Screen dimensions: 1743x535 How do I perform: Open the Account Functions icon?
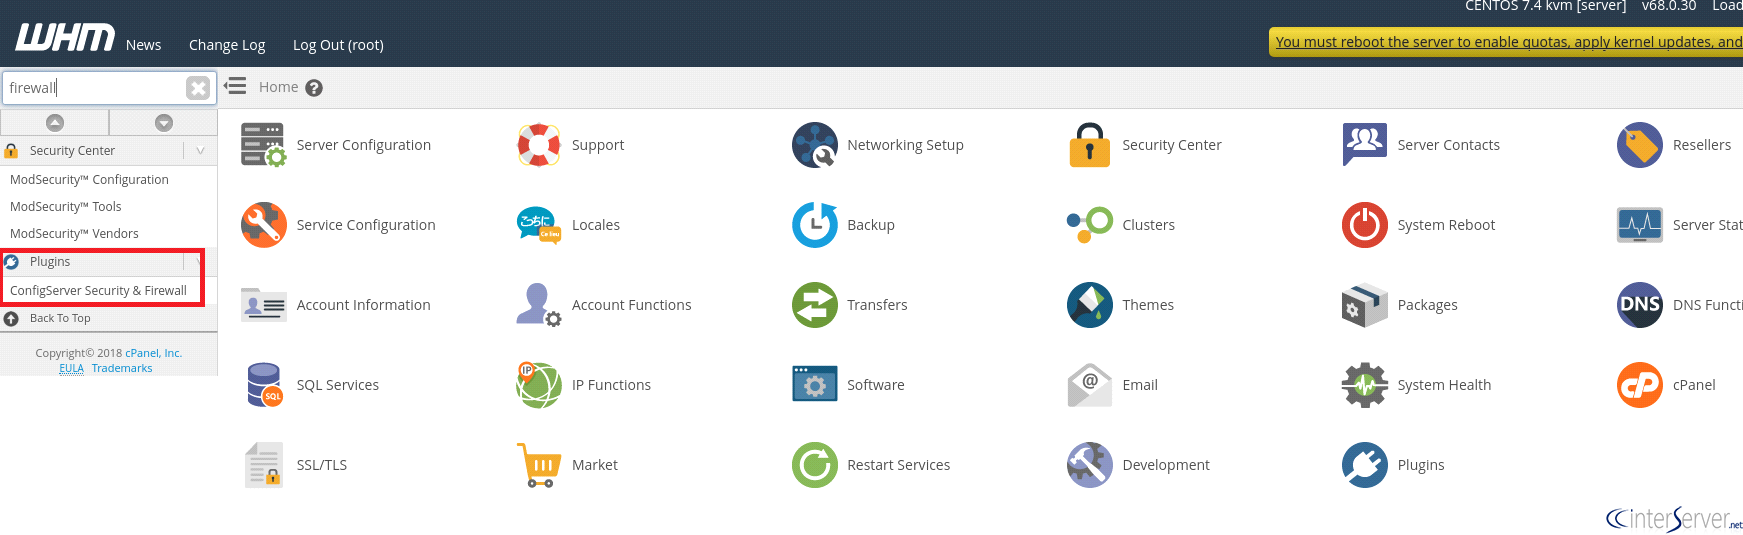click(539, 305)
